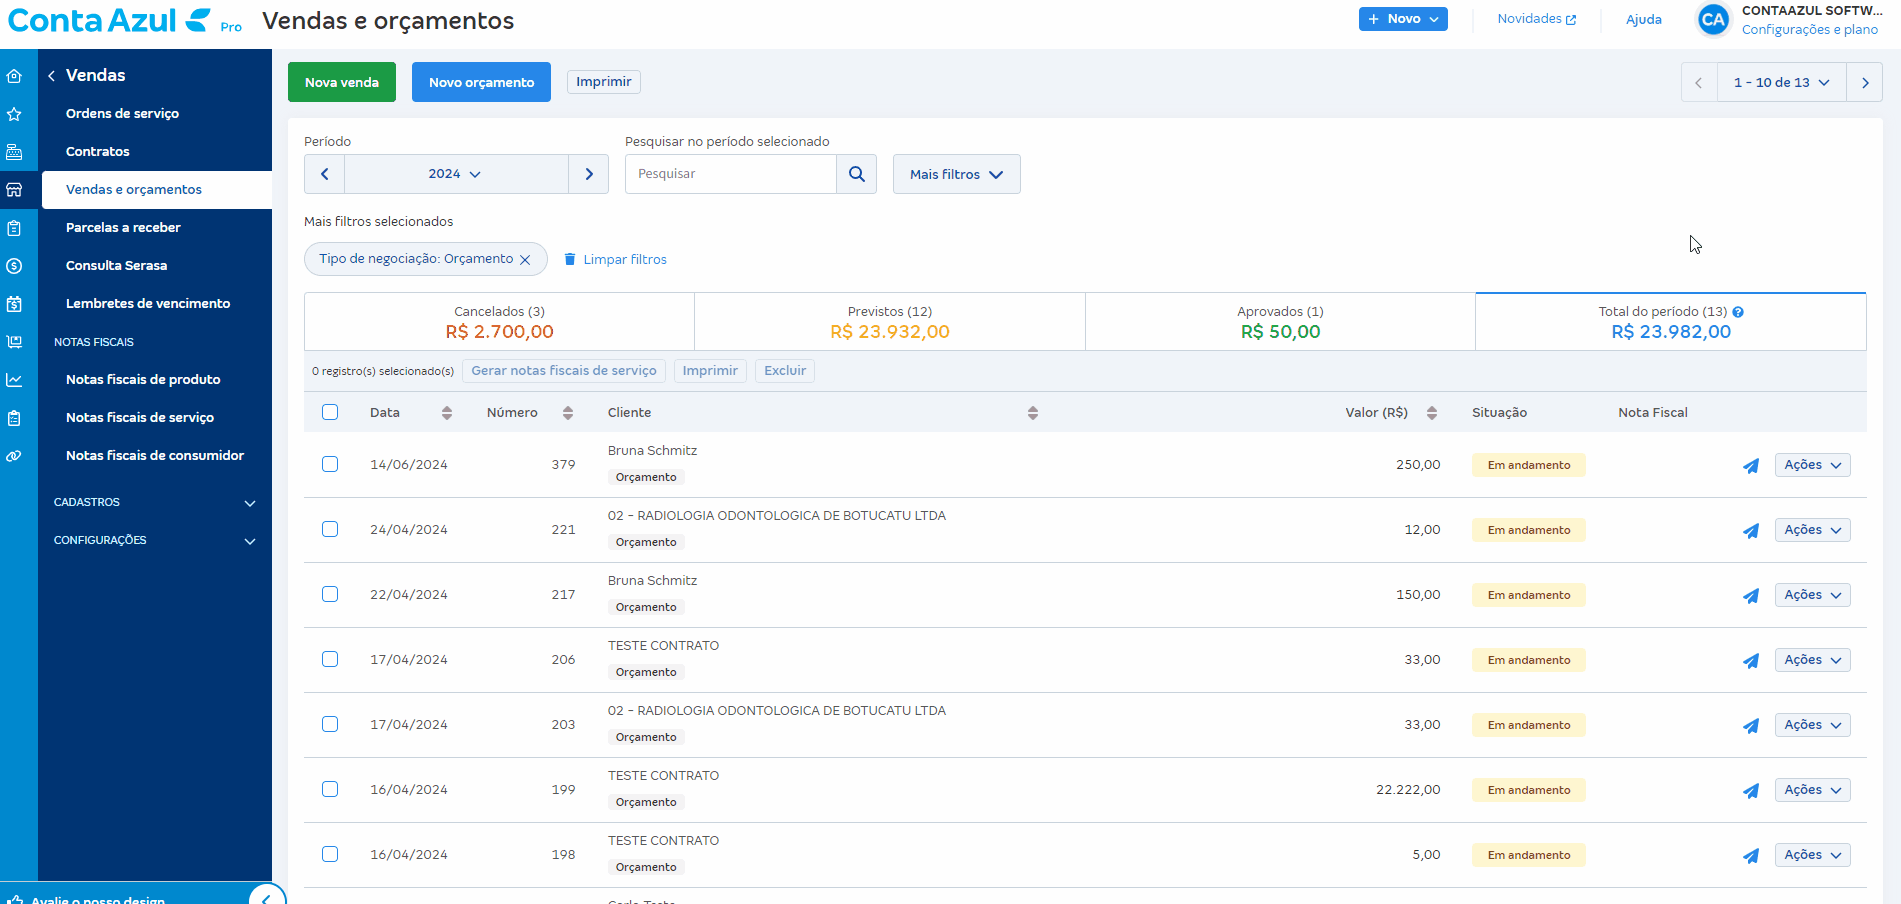
Task: Open the dollar coin finance icon
Action: [14, 266]
